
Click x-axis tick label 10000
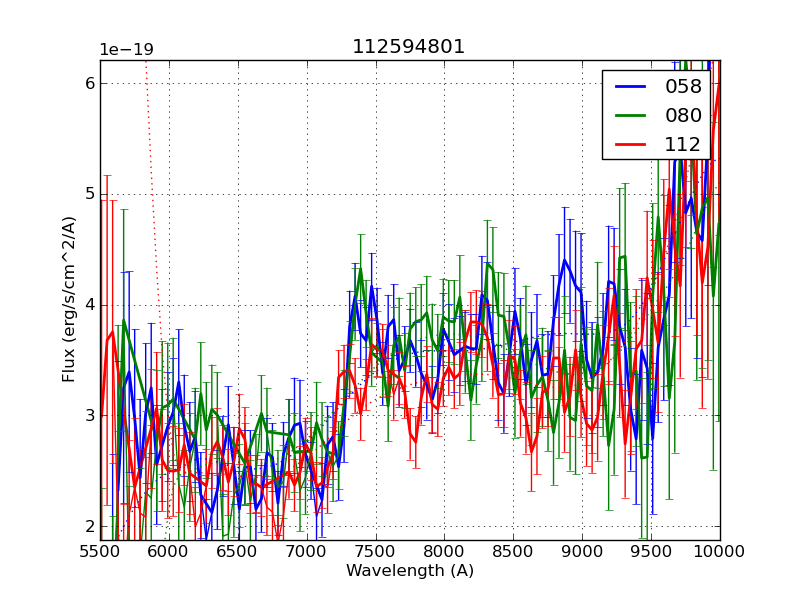(x=720, y=551)
